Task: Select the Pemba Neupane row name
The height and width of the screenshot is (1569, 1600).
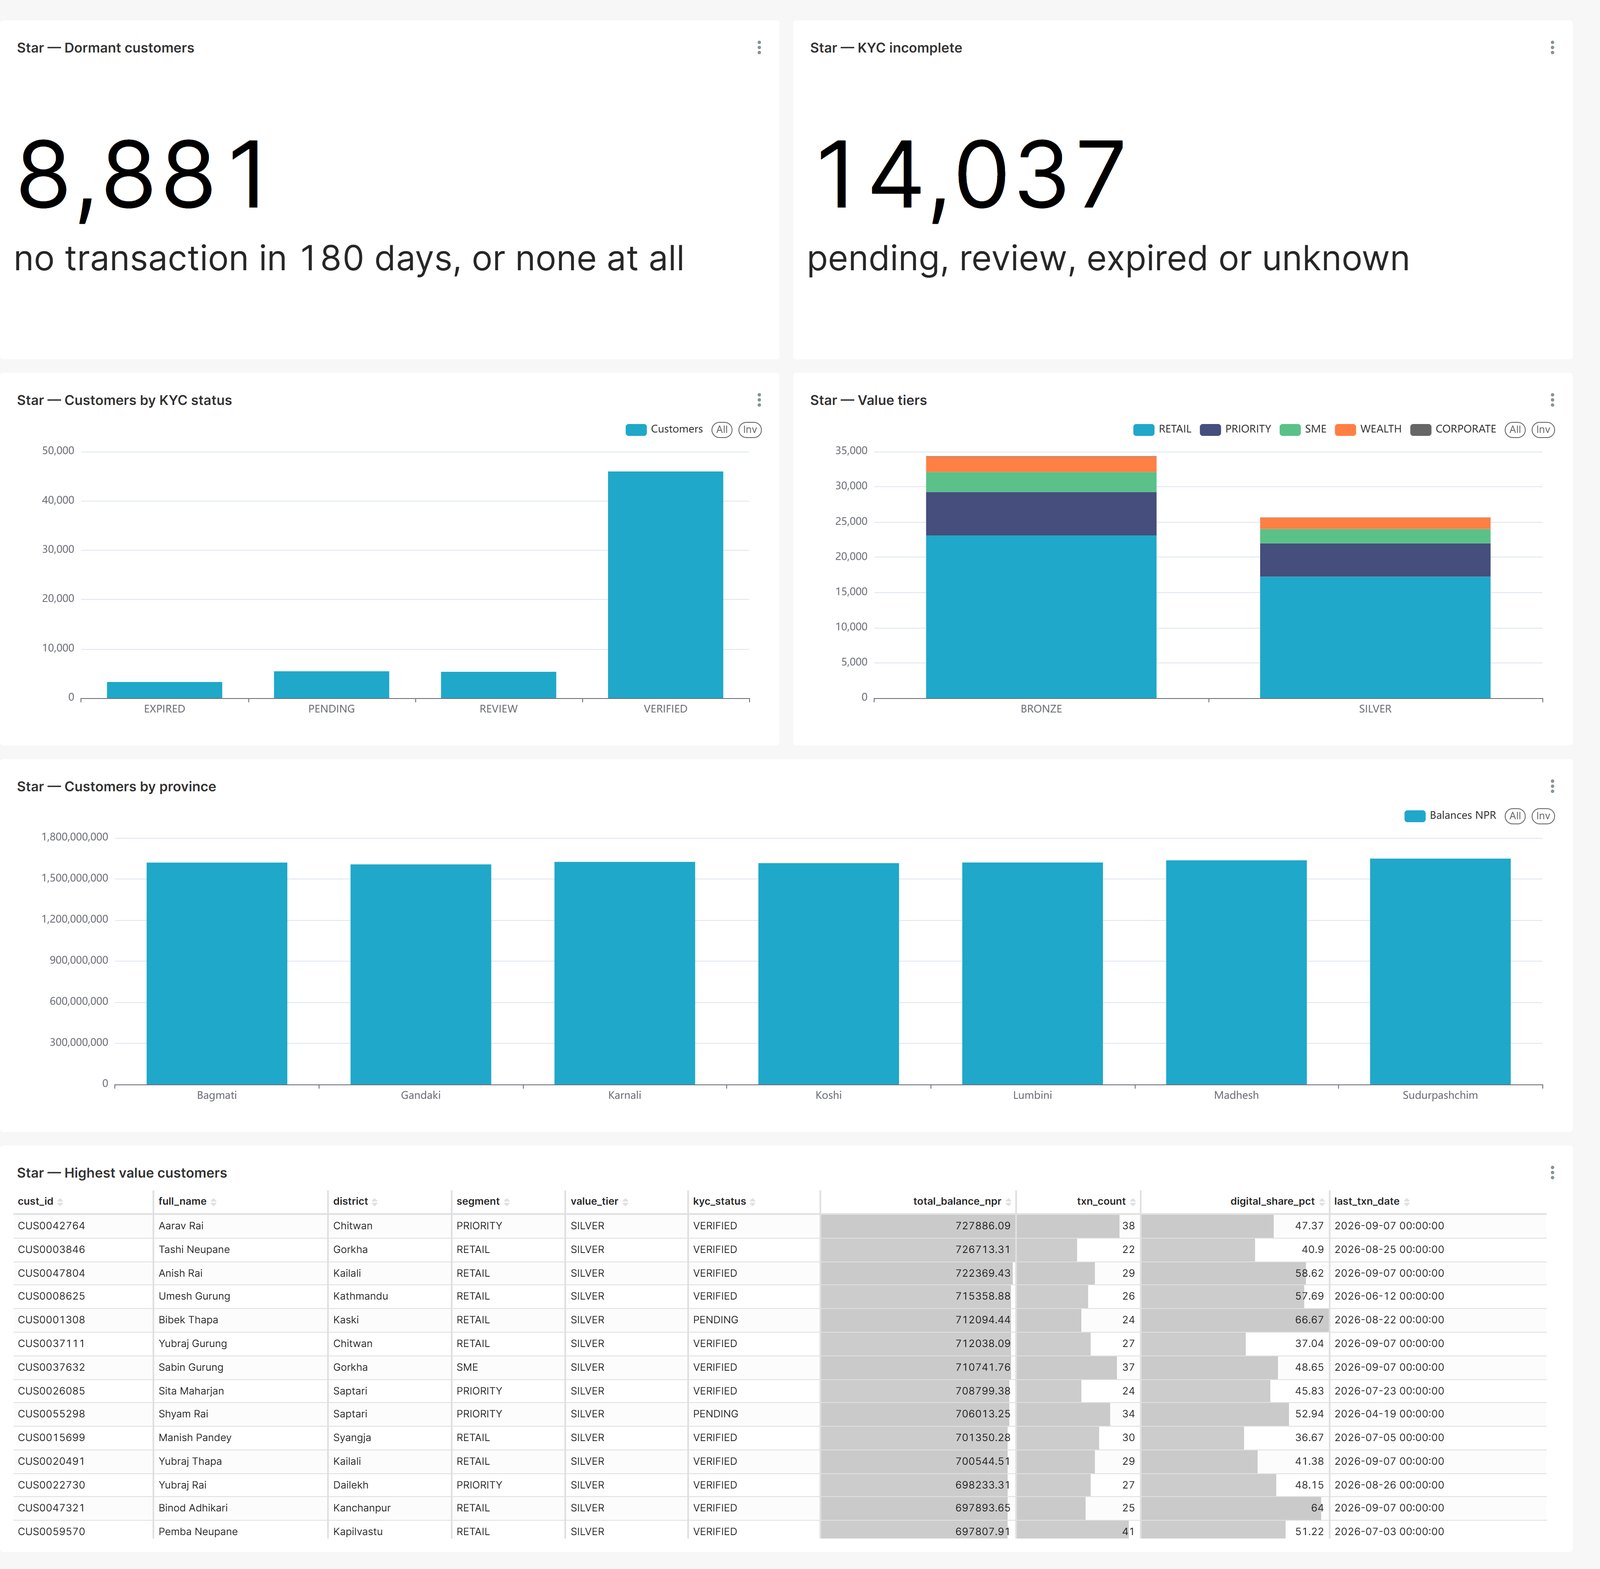Action: pyautogui.click(x=198, y=1532)
